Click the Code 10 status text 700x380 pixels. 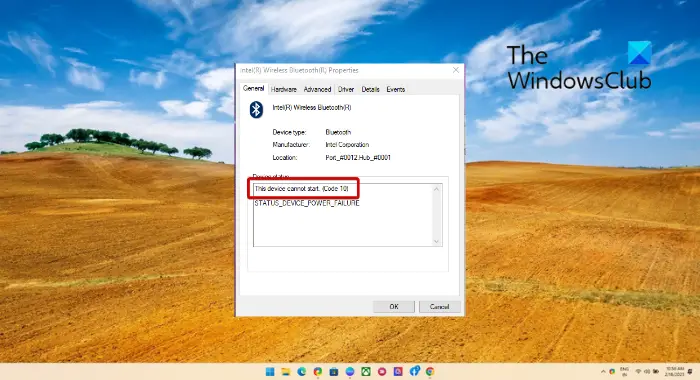click(301, 189)
